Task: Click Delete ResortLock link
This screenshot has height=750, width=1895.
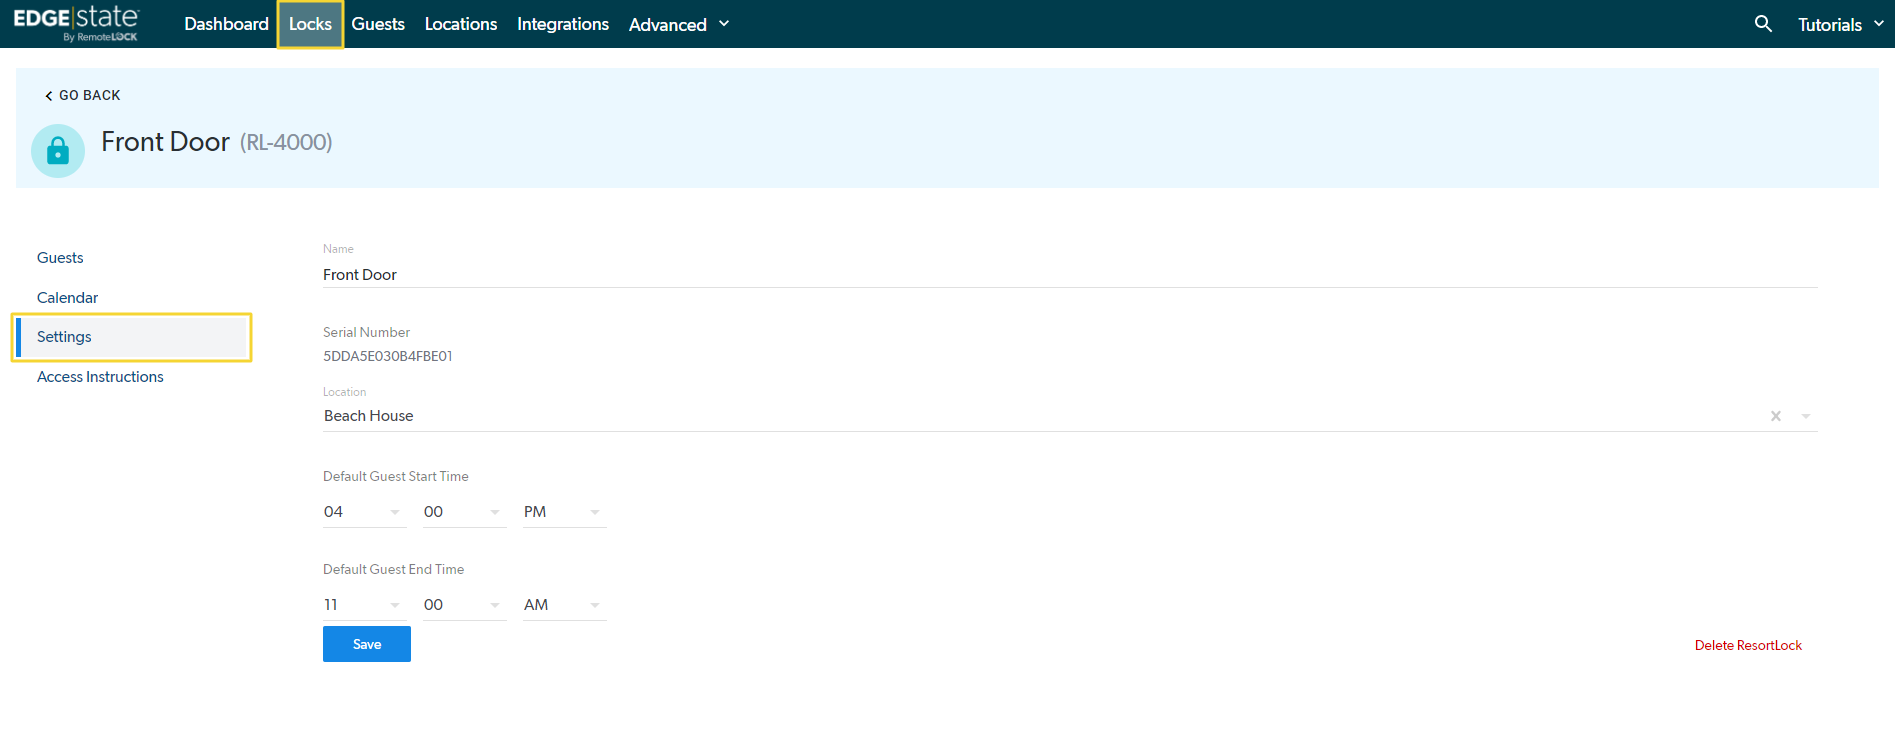Action: click(x=1748, y=645)
